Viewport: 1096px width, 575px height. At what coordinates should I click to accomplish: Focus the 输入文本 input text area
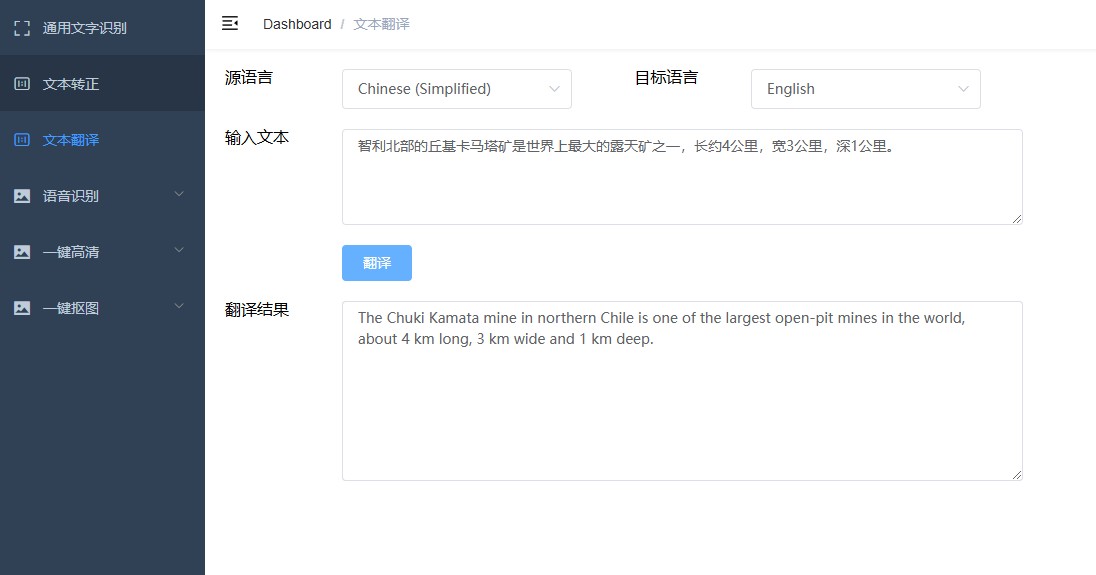[682, 177]
